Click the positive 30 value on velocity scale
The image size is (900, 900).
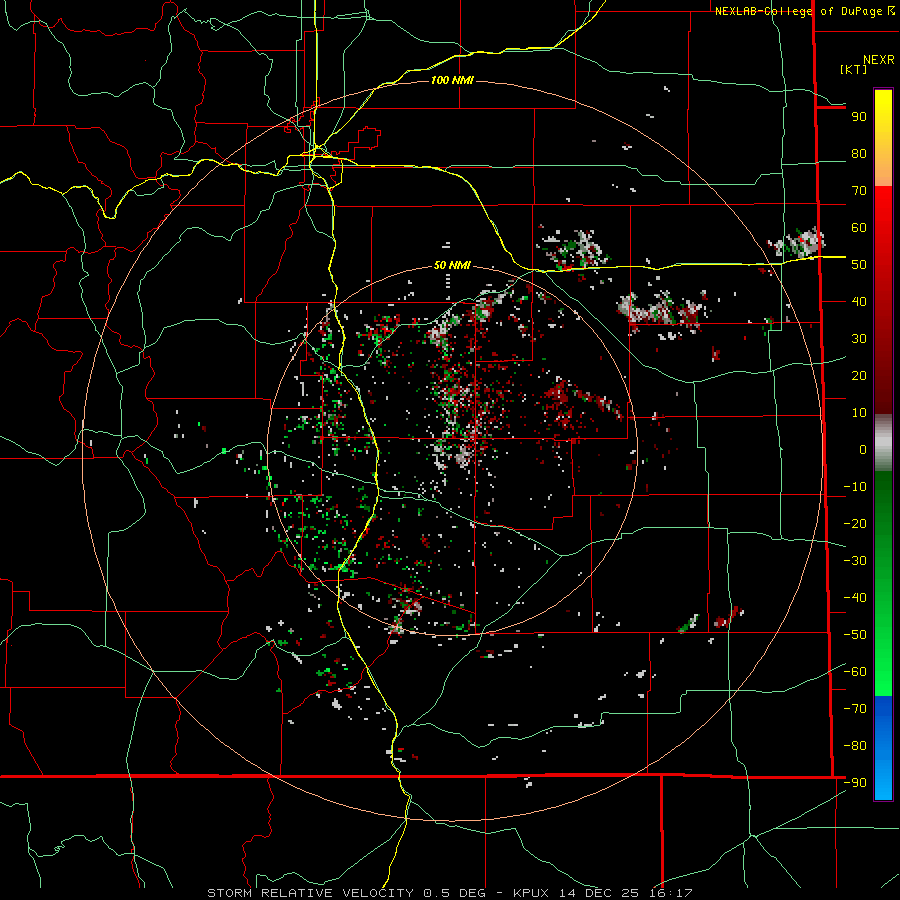coord(859,339)
